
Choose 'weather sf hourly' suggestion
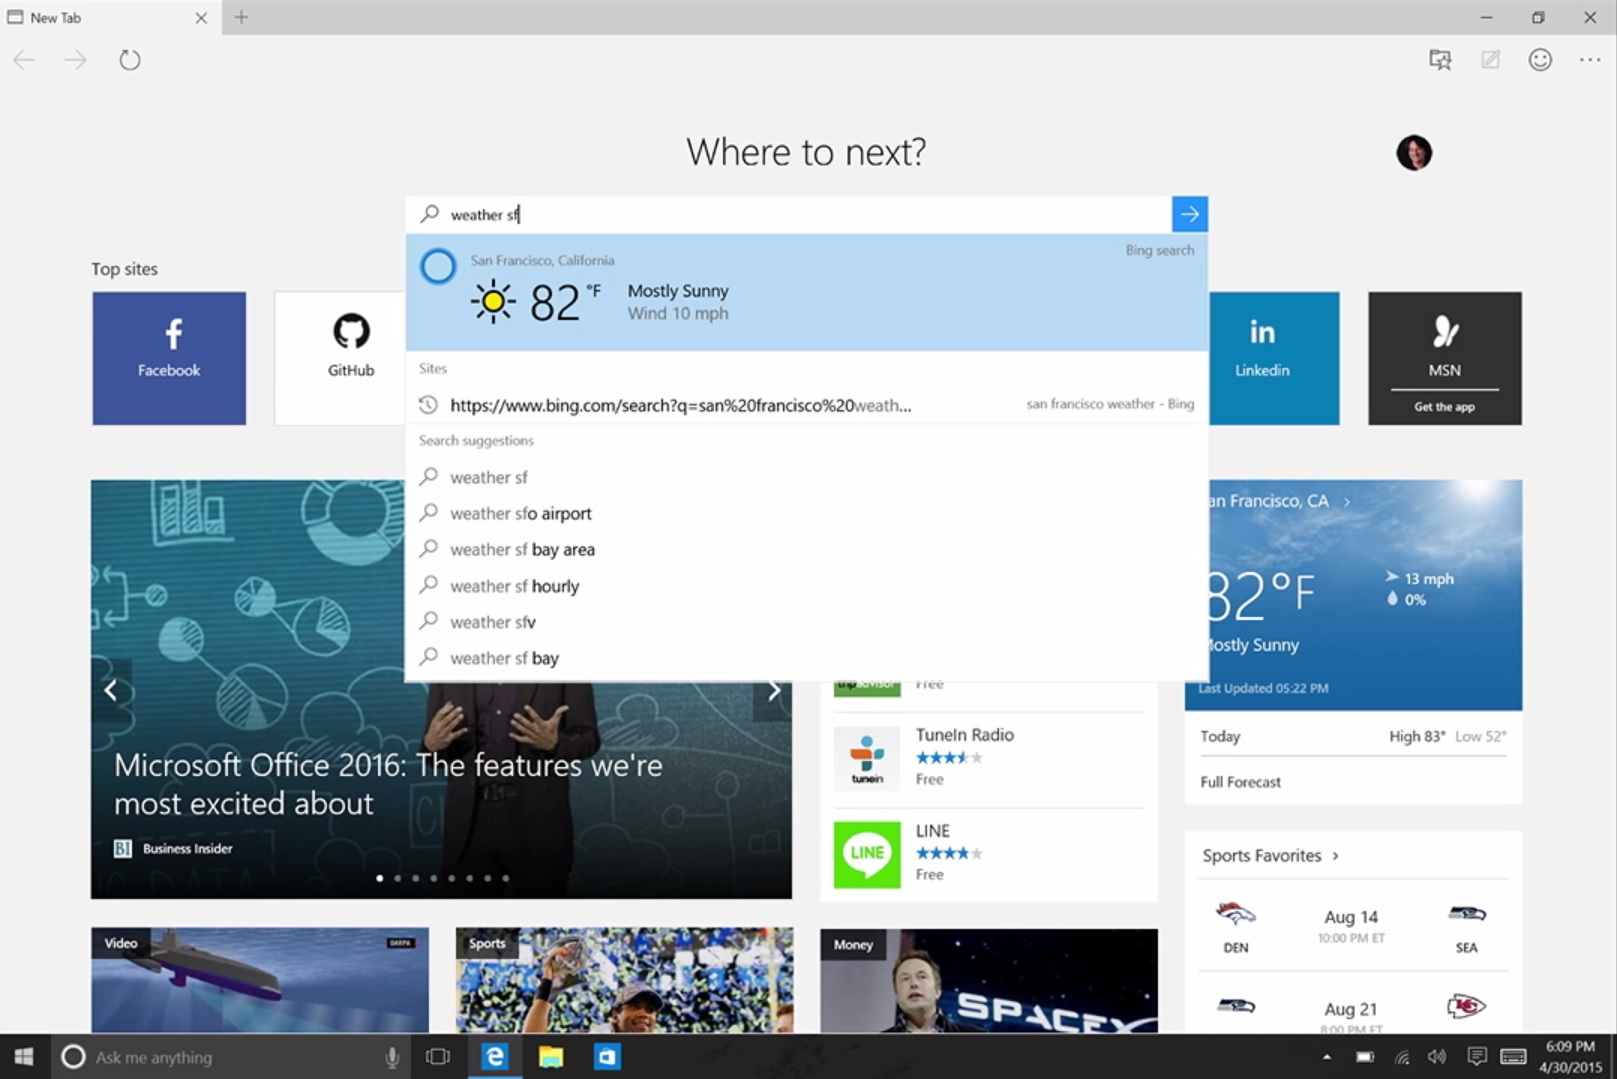807,586
